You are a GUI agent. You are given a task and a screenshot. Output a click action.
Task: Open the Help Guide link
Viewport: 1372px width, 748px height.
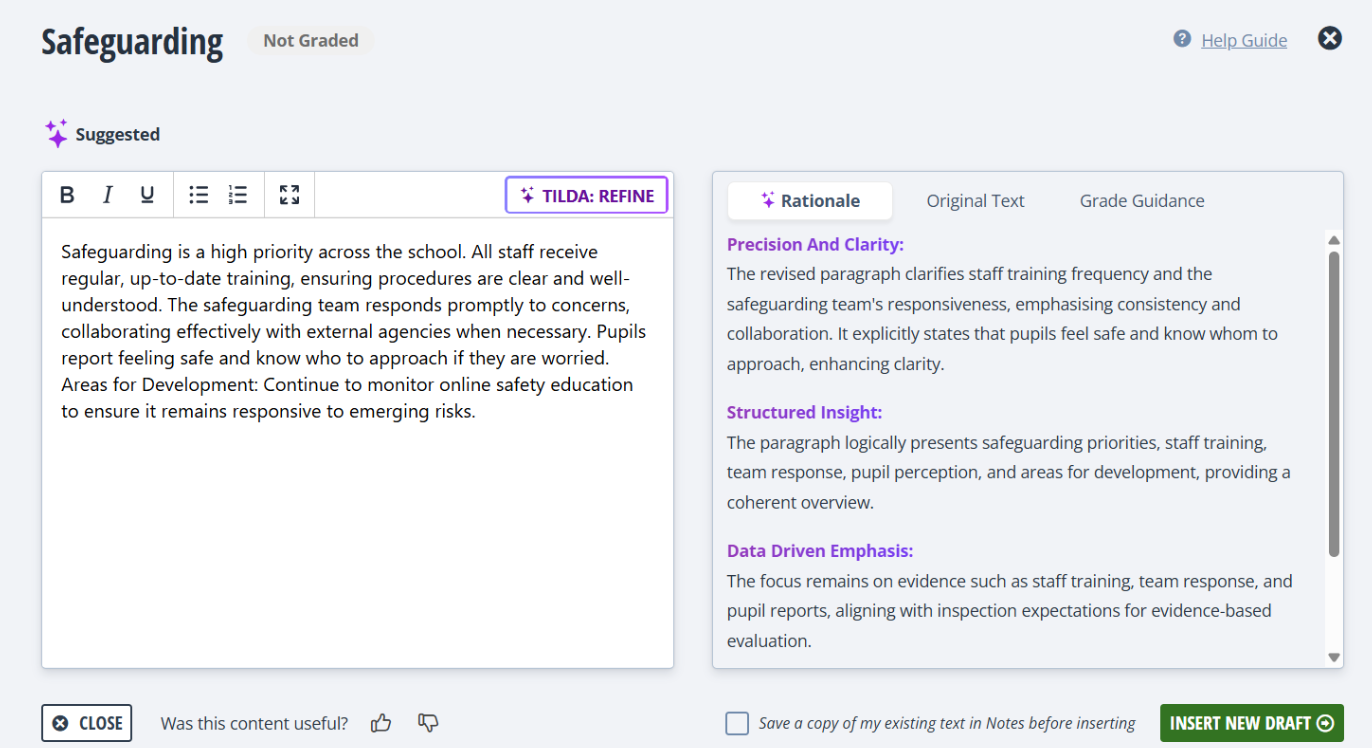[x=1244, y=40]
